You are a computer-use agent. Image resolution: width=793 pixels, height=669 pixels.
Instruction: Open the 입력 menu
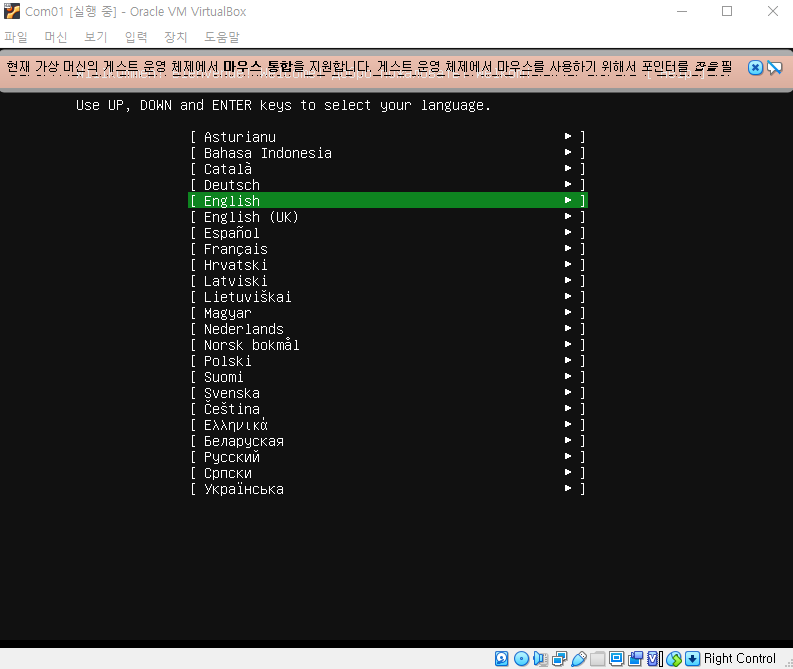pyautogui.click(x=136, y=37)
